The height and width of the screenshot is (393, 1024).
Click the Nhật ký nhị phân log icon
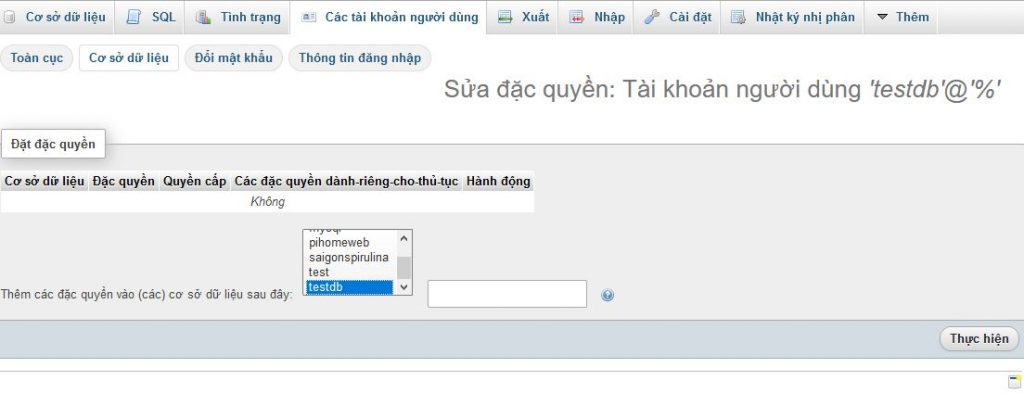coord(738,18)
